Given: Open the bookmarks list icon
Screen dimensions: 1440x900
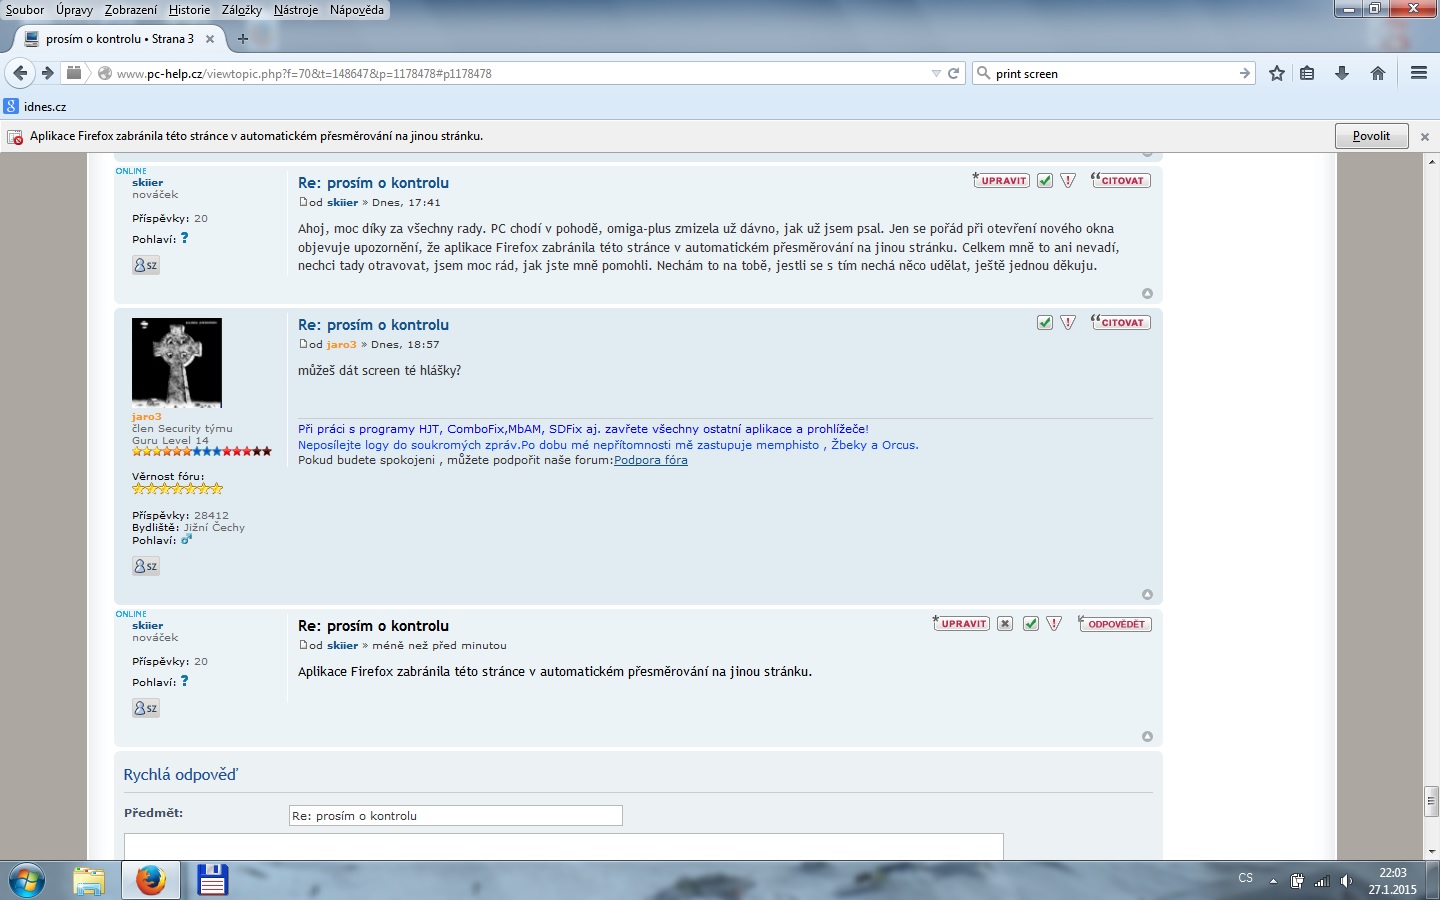Looking at the screenshot, I should pyautogui.click(x=1307, y=73).
